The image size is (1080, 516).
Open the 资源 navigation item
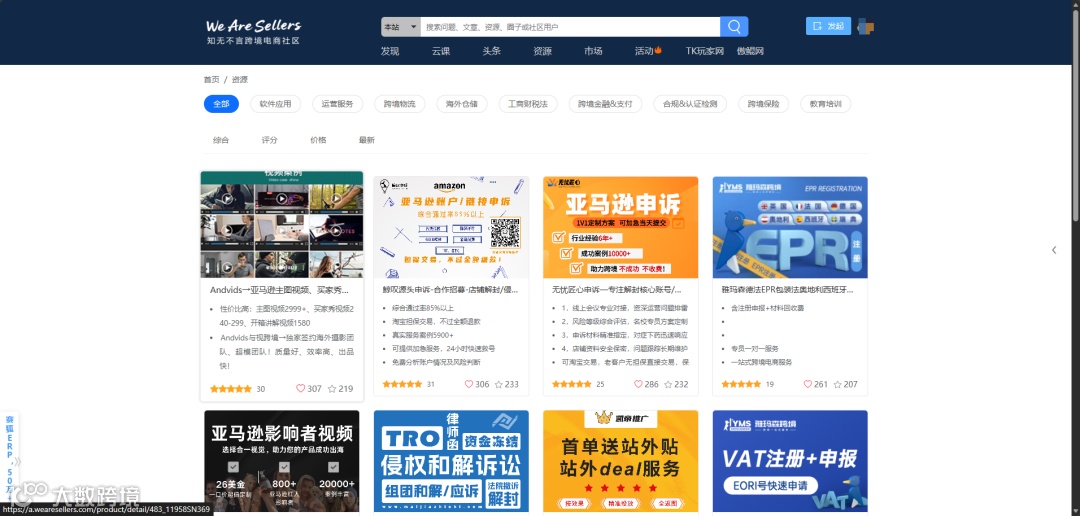click(542, 51)
